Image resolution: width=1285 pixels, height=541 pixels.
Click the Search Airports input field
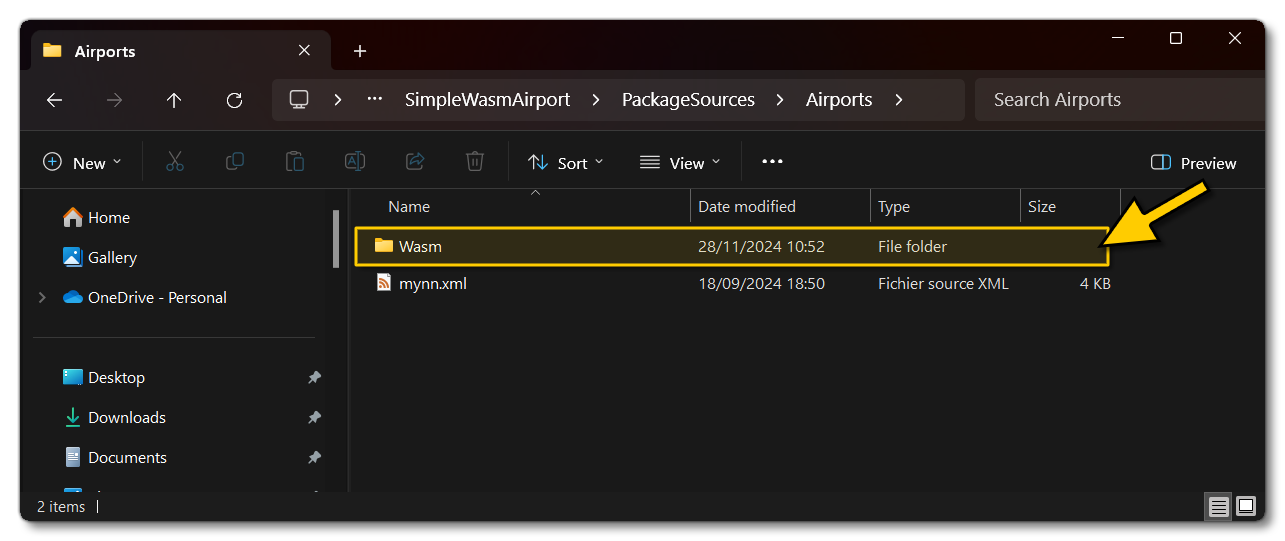point(1115,100)
